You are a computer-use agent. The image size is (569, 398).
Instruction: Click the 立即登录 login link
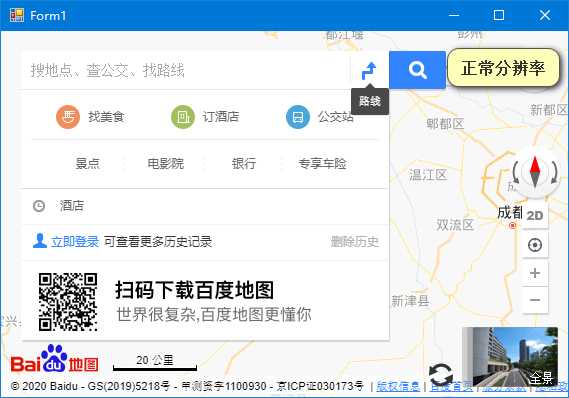(75, 242)
